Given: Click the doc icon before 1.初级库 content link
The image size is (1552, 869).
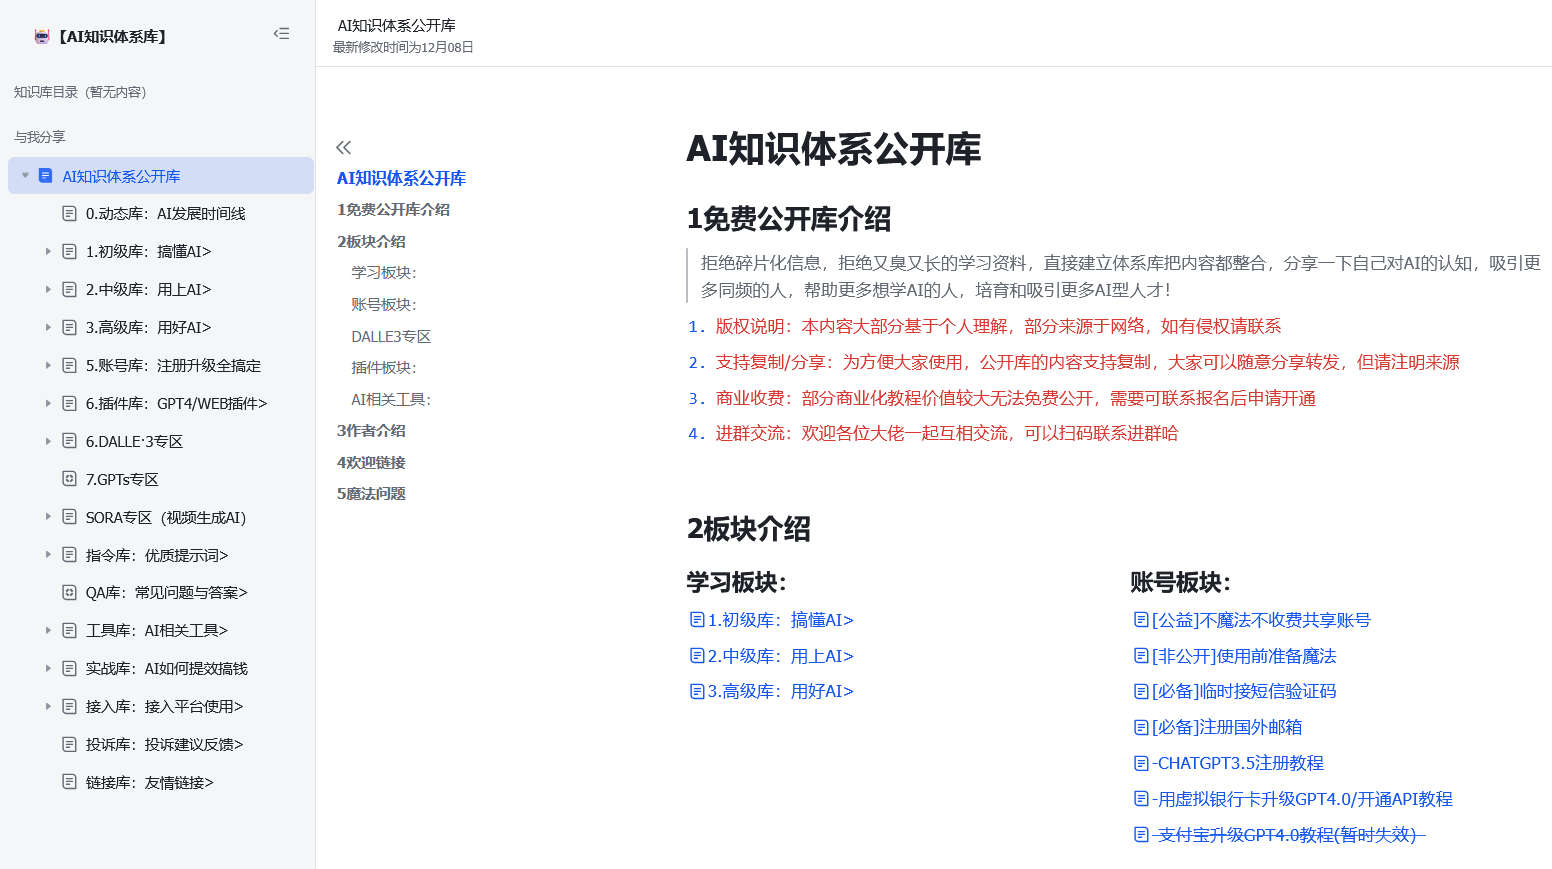Looking at the screenshot, I should click(697, 620).
